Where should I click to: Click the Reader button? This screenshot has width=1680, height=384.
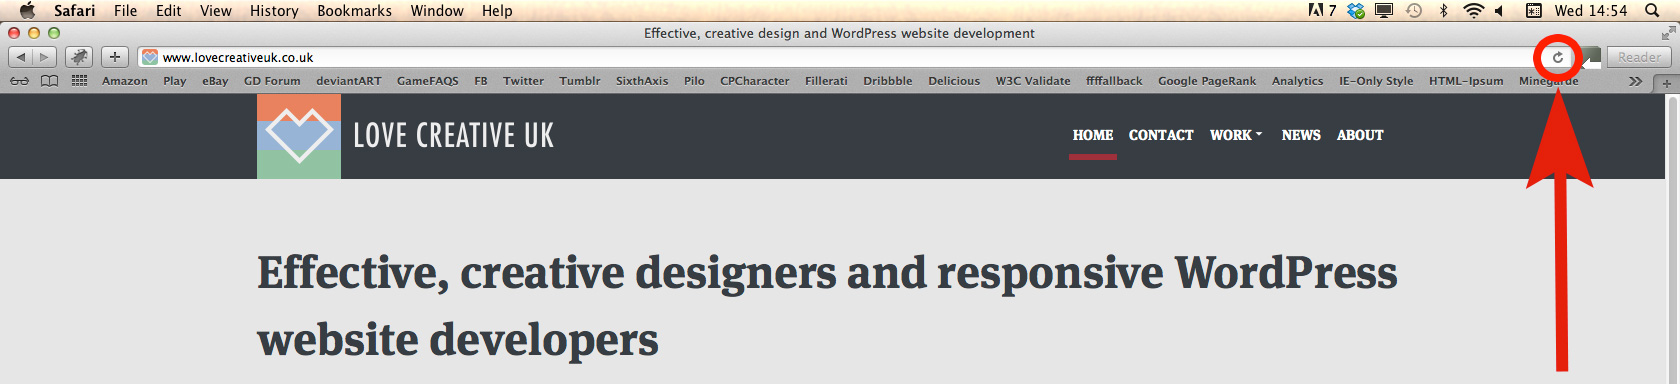click(1639, 57)
